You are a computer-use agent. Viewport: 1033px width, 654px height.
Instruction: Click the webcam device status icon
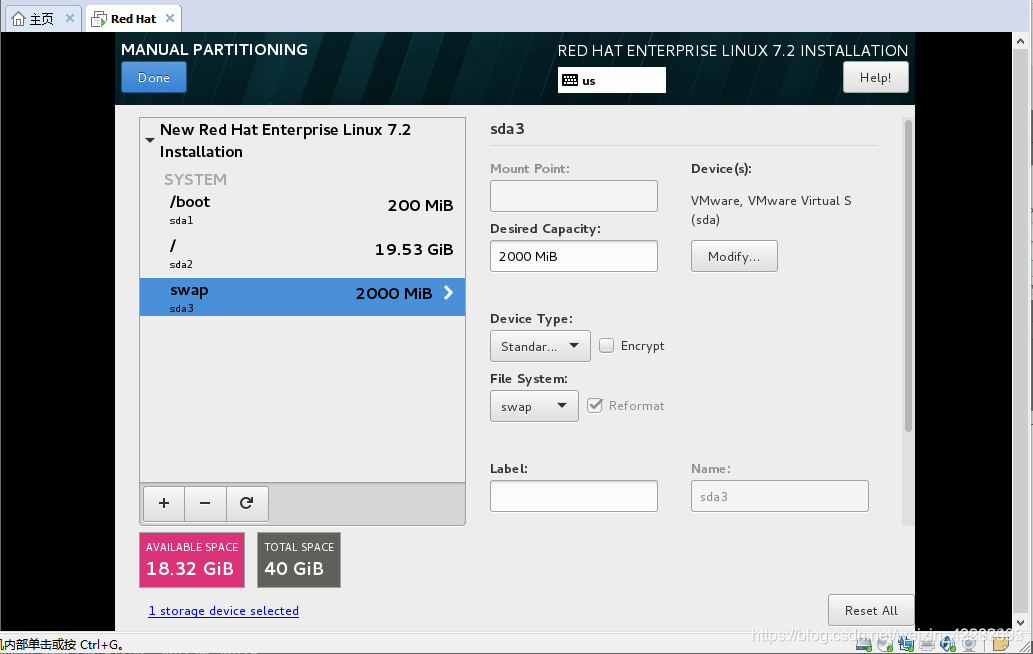point(969,643)
